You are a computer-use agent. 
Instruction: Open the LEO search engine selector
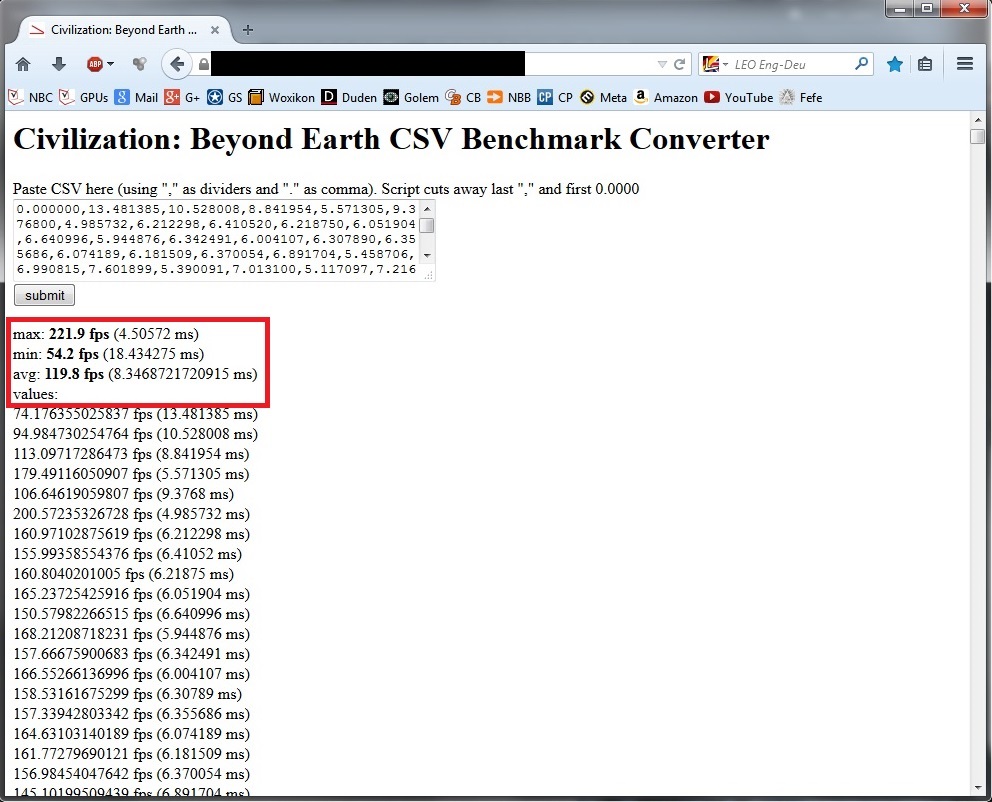(x=715, y=64)
